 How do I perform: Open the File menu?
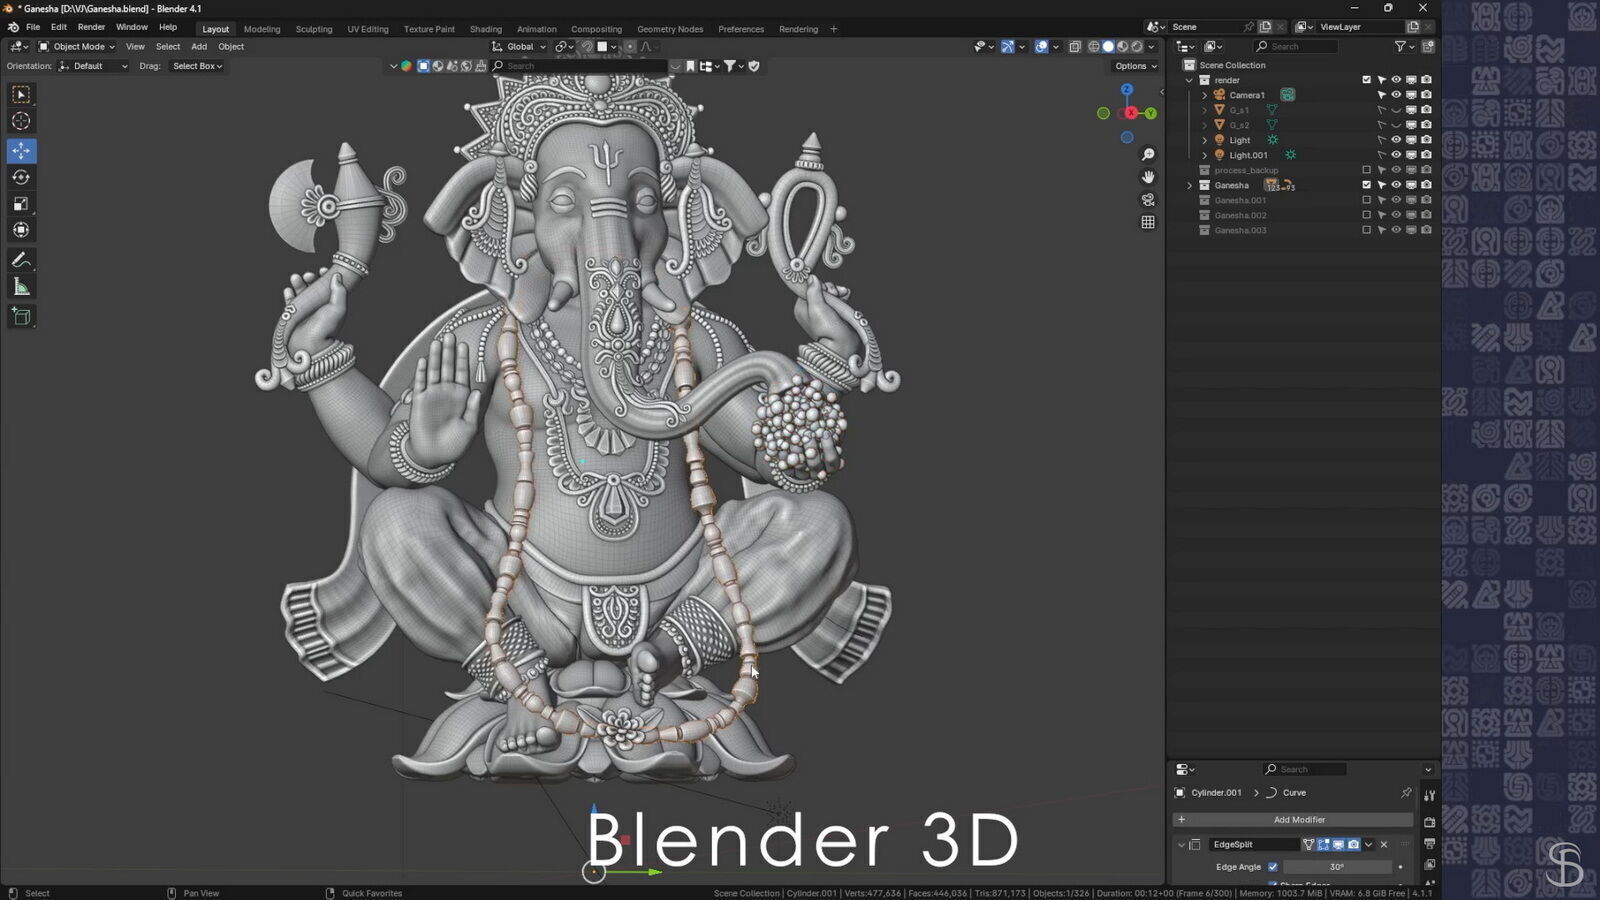[33, 27]
